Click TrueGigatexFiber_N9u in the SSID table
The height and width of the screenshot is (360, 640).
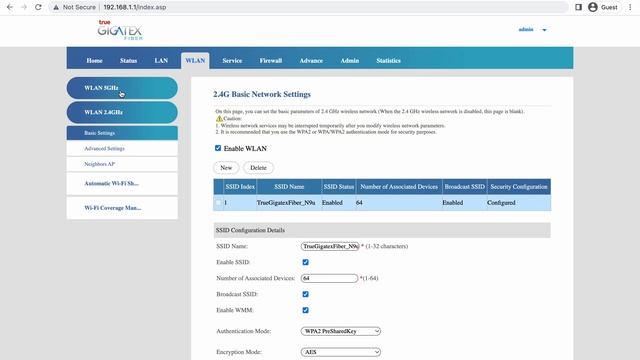click(x=286, y=202)
